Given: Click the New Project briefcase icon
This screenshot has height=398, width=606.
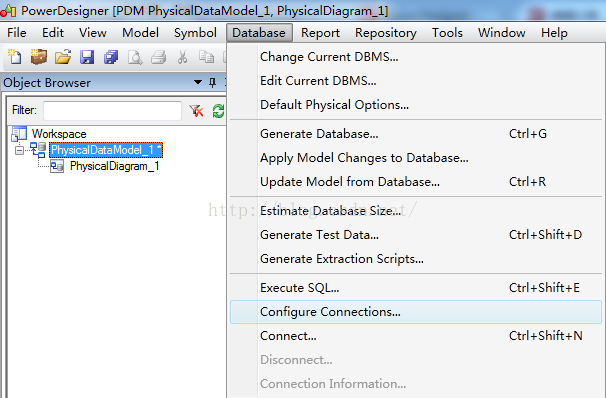Looking at the screenshot, I should [39, 57].
